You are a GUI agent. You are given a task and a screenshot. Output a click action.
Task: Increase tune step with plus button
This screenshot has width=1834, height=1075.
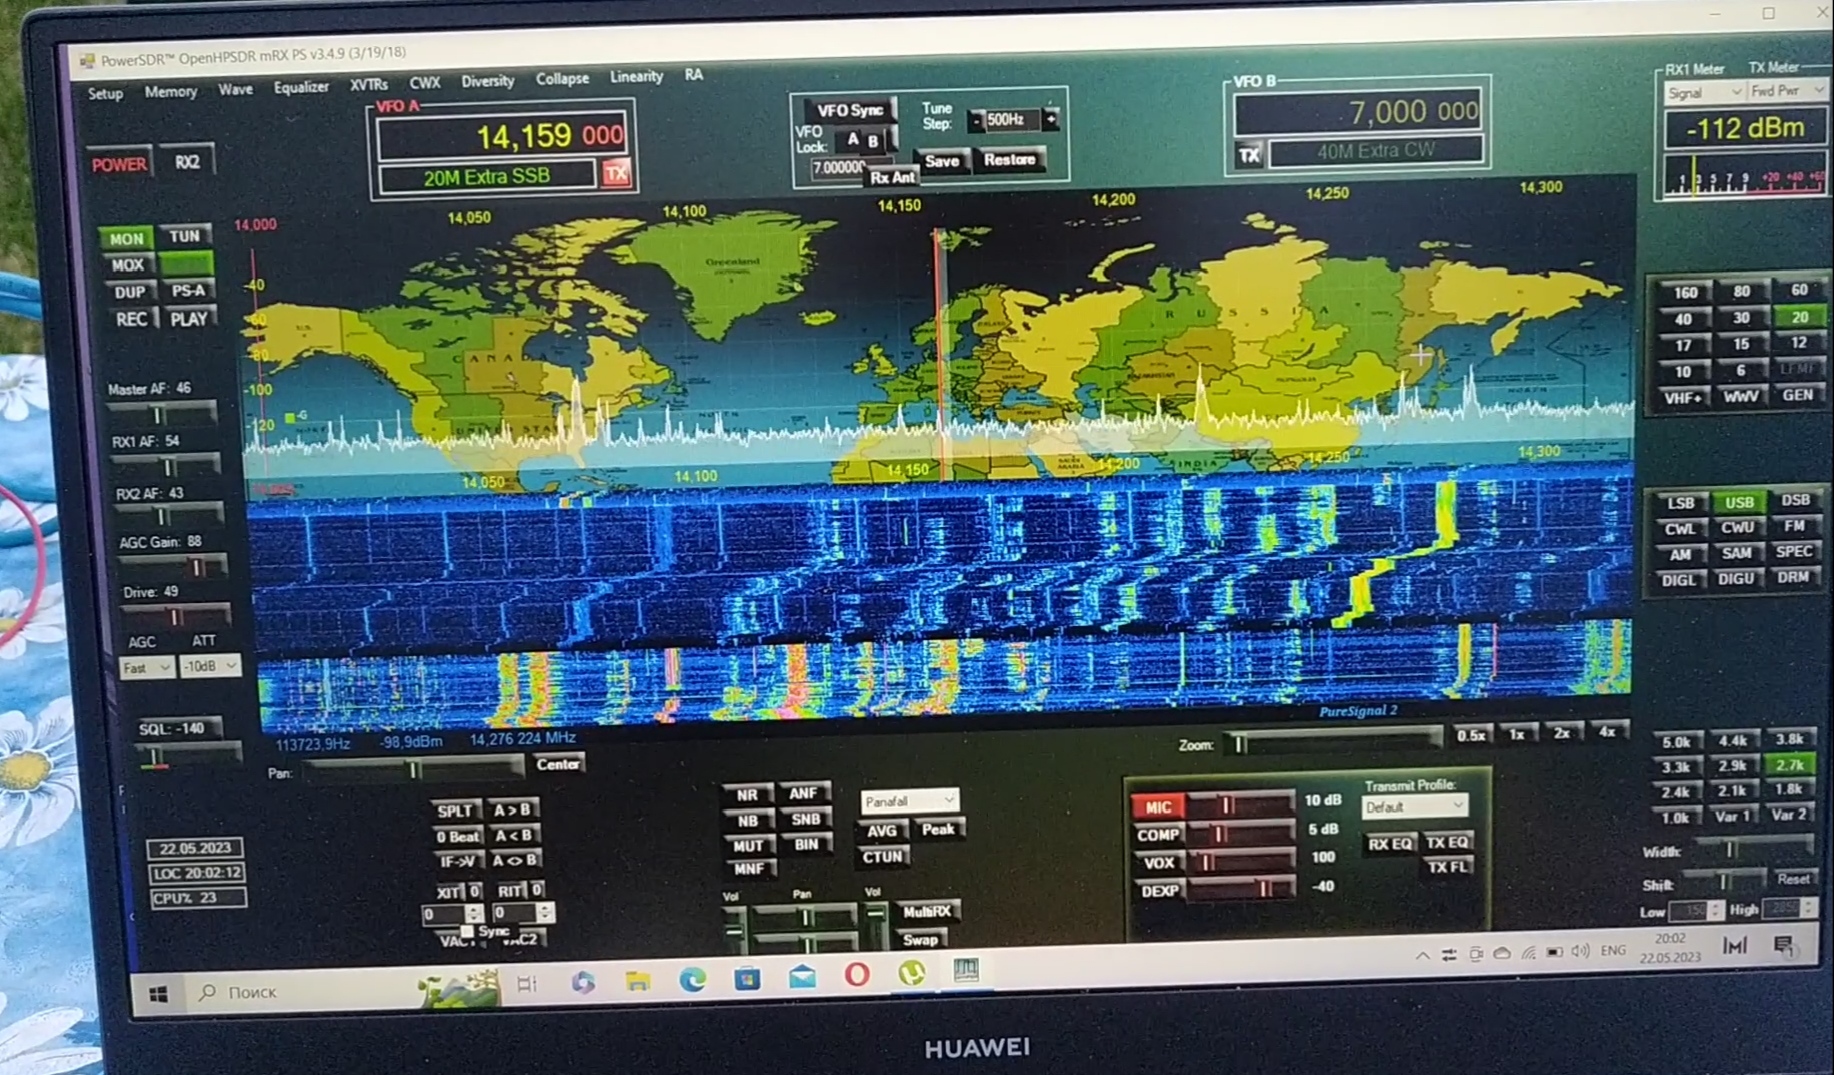pyautogui.click(x=1051, y=119)
